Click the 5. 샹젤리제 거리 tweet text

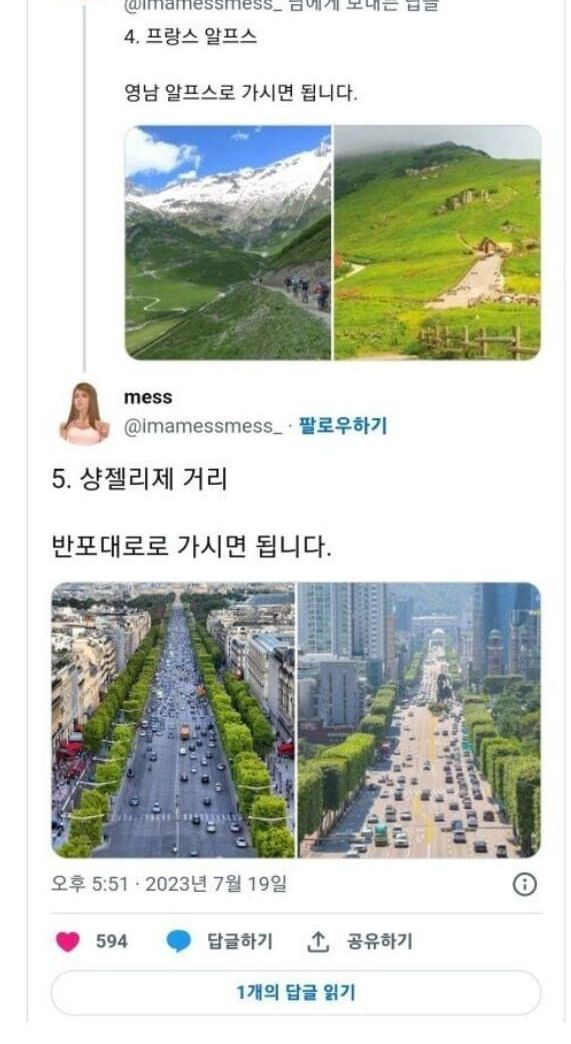coord(139,479)
